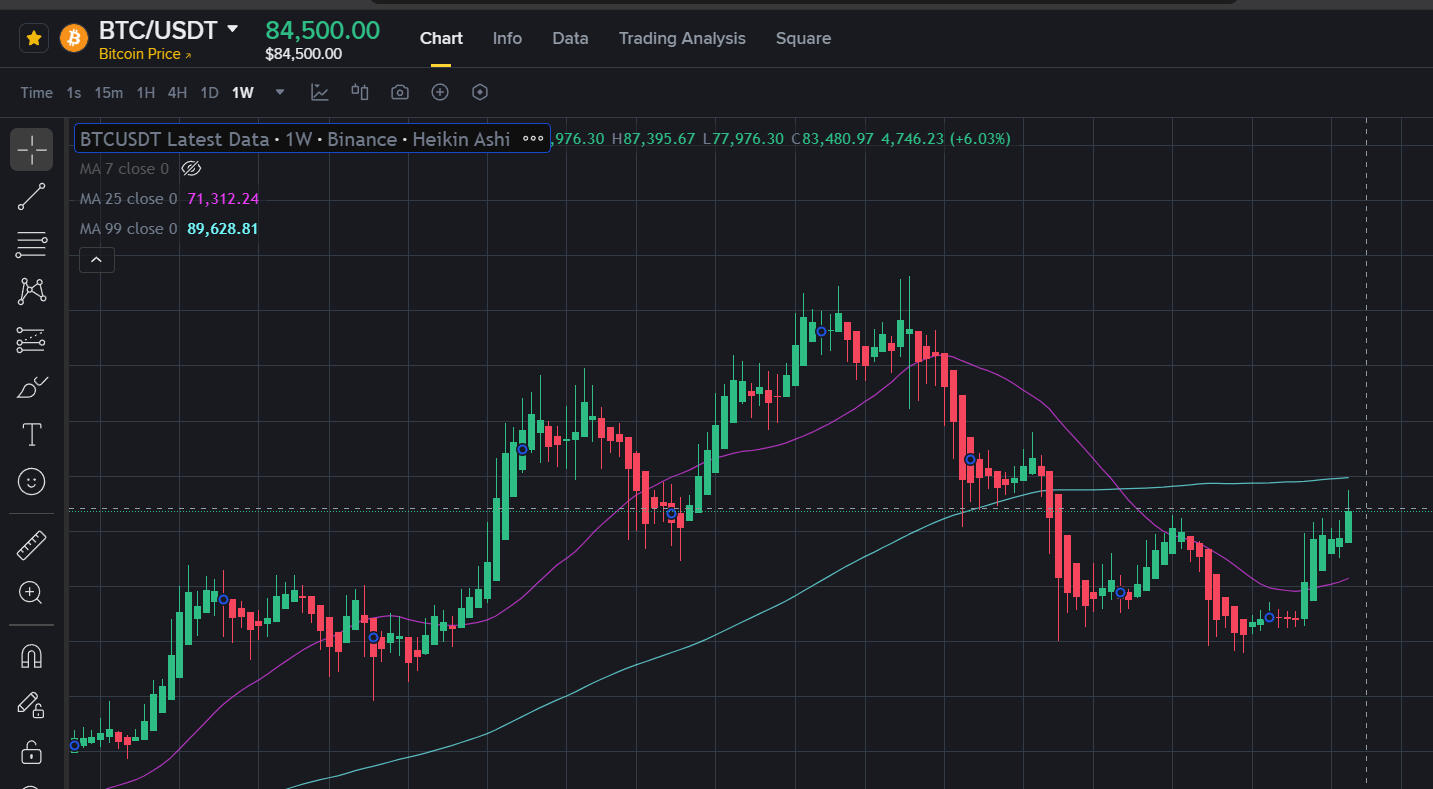Toggle the magnet snap mode
This screenshot has width=1433, height=789.
coord(32,656)
